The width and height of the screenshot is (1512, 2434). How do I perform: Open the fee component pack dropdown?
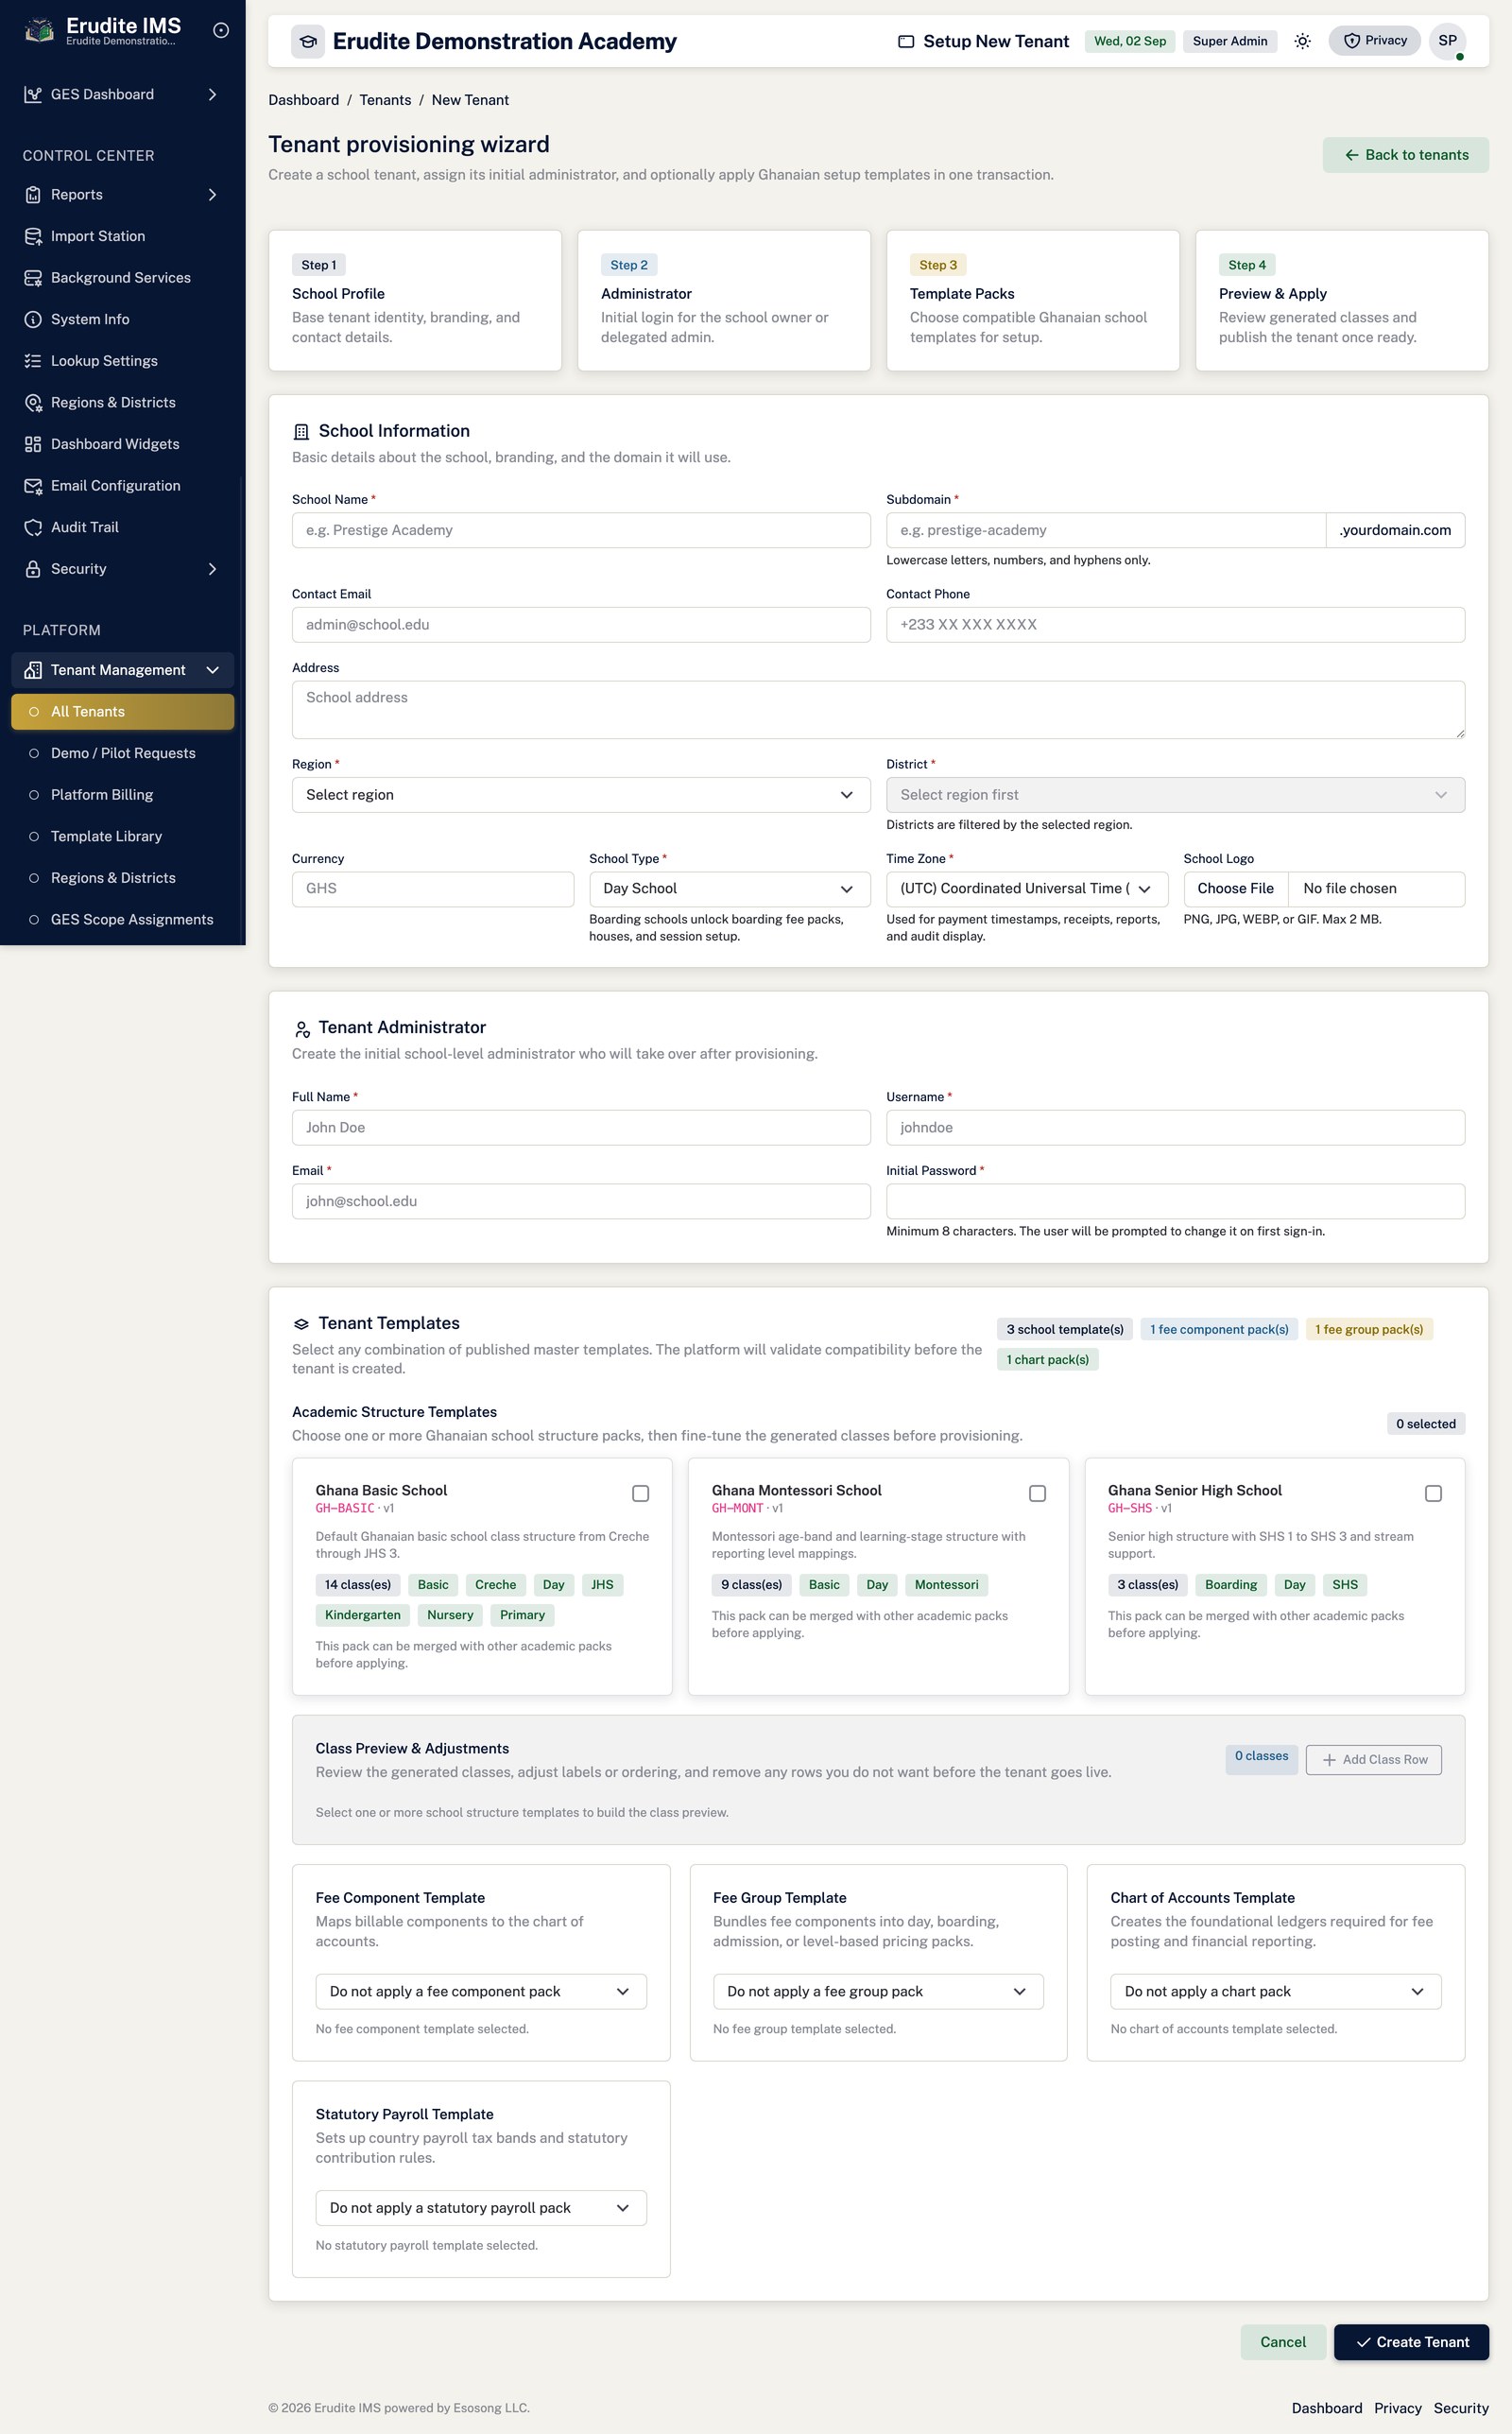tap(481, 1992)
